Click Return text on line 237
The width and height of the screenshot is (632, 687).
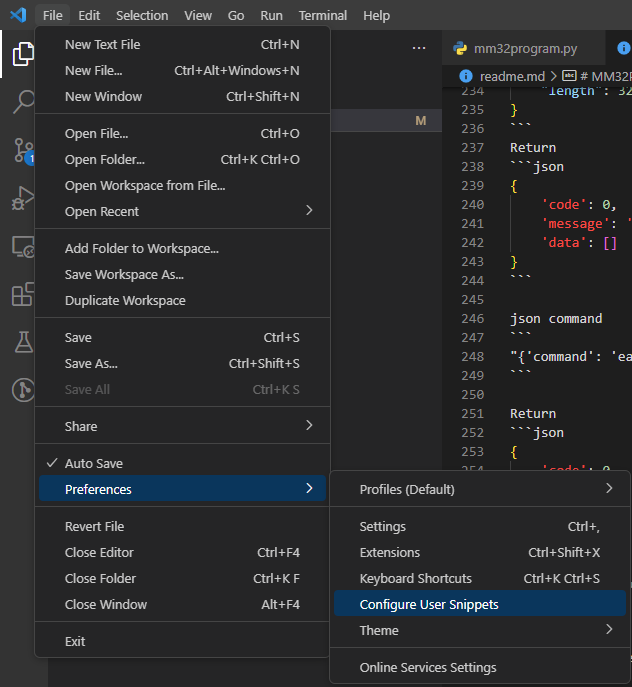click(533, 148)
